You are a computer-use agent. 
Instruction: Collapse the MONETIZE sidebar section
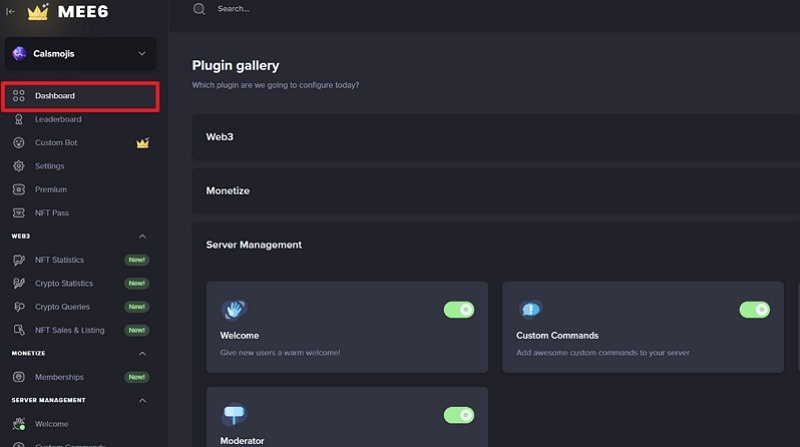(x=142, y=353)
